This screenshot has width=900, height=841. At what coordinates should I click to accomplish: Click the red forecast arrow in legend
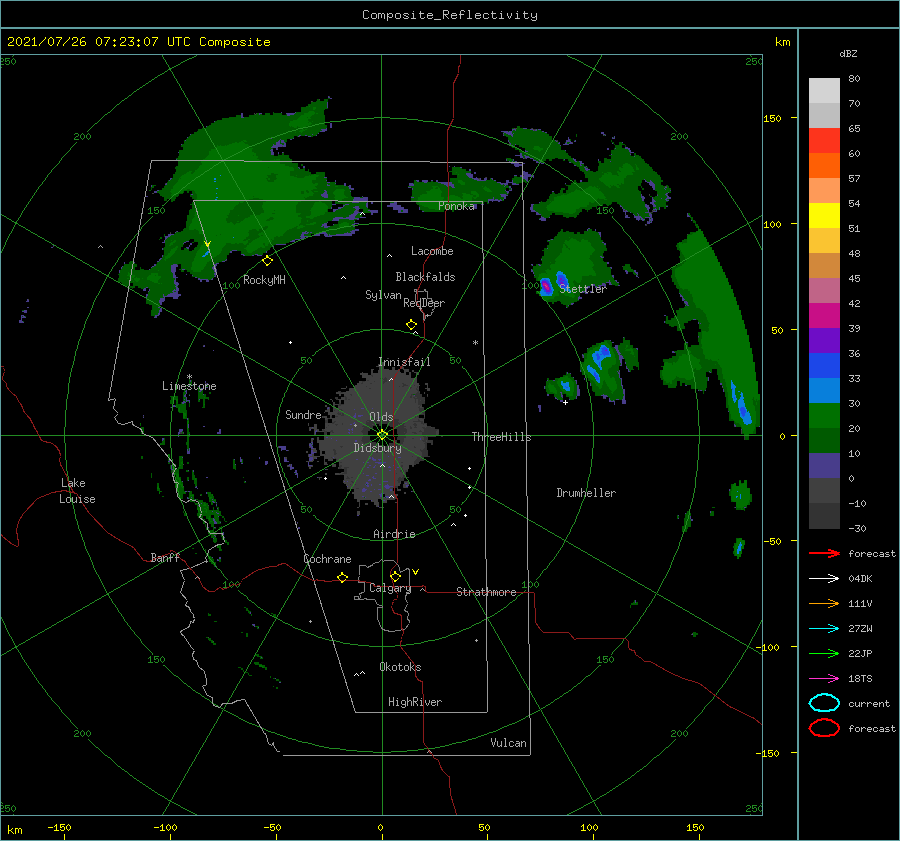click(824, 553)
